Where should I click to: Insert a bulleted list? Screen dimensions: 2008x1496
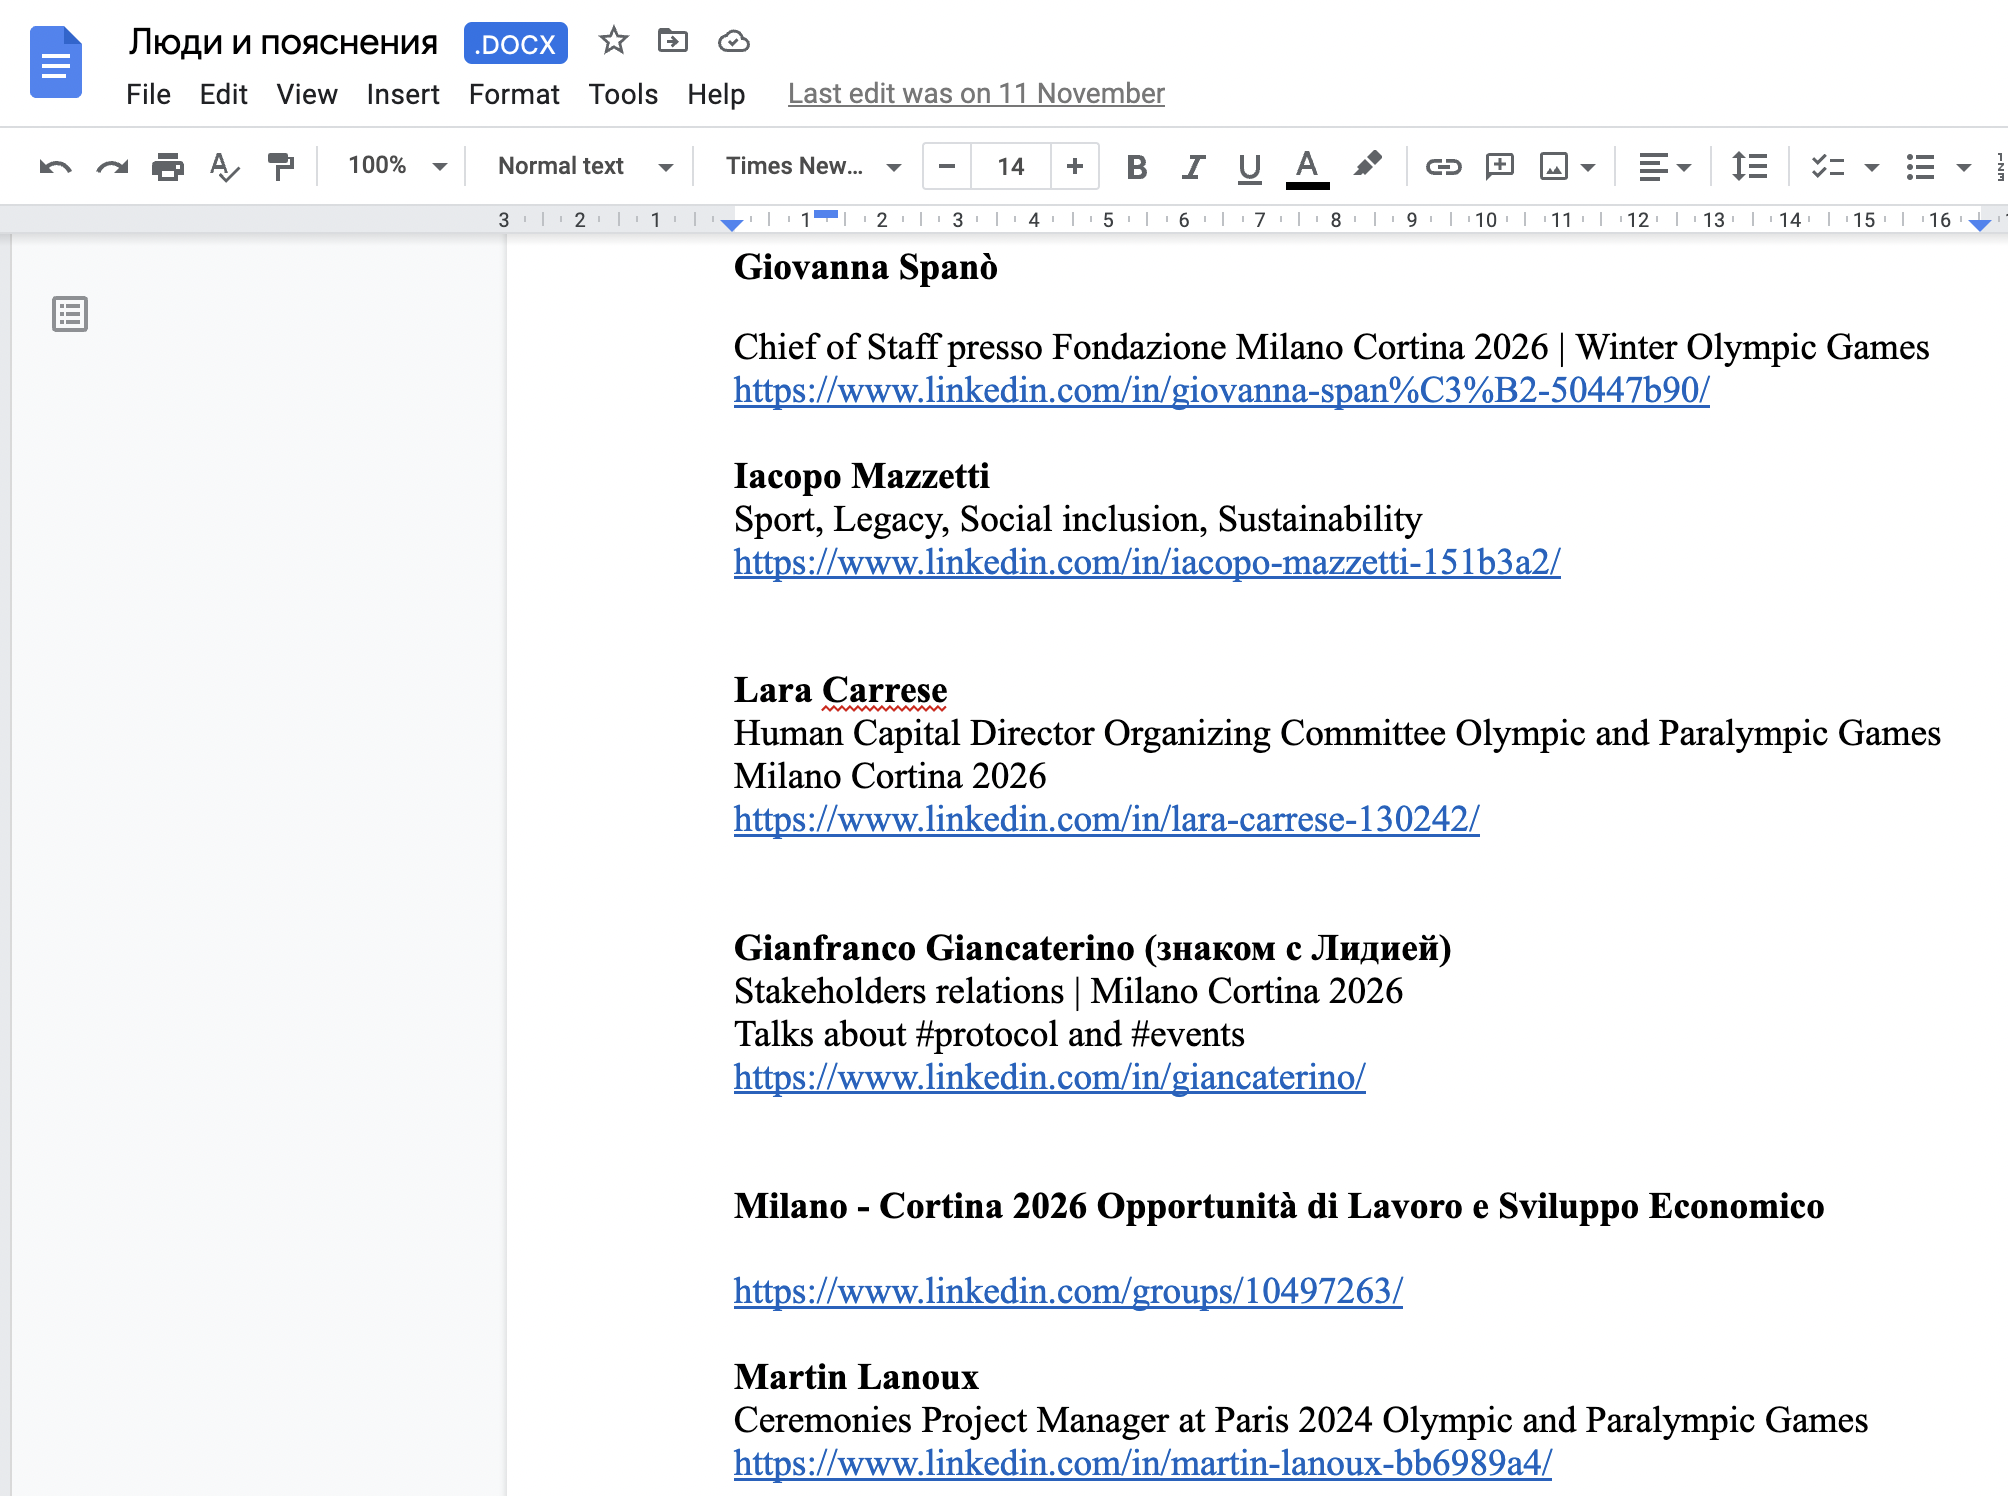coord(1920,166)
